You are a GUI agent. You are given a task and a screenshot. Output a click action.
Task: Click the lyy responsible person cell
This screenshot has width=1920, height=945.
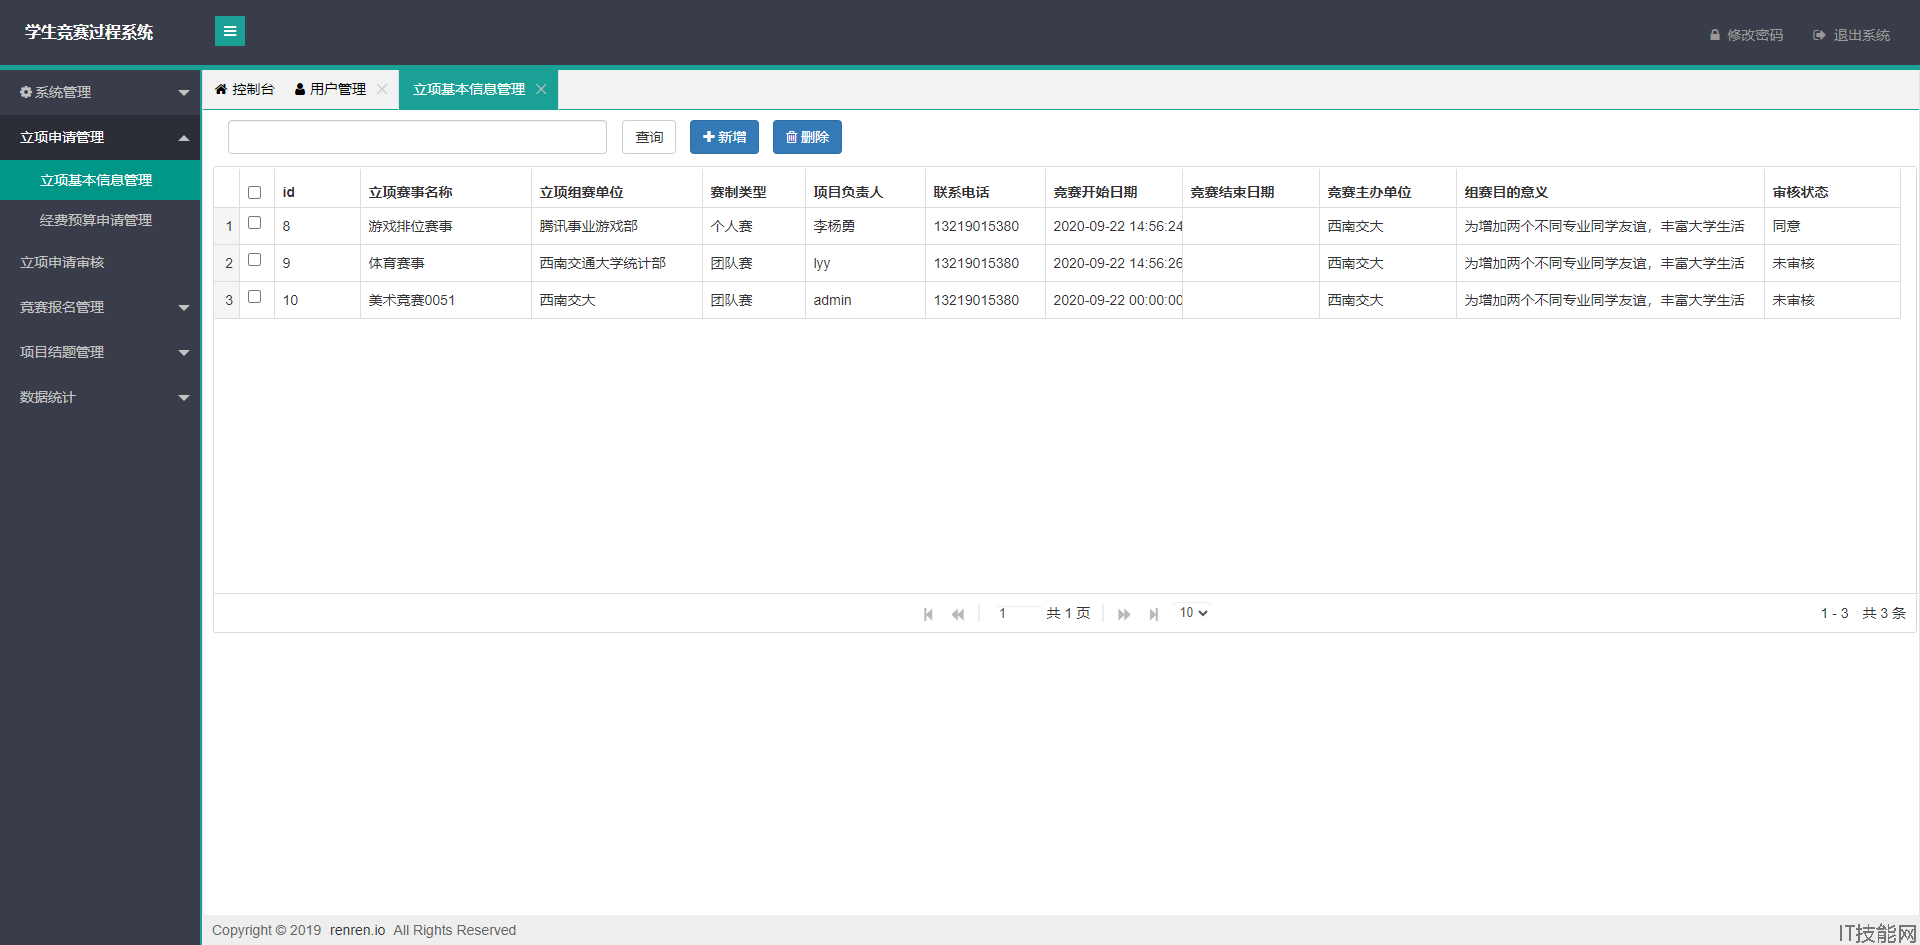865,263
